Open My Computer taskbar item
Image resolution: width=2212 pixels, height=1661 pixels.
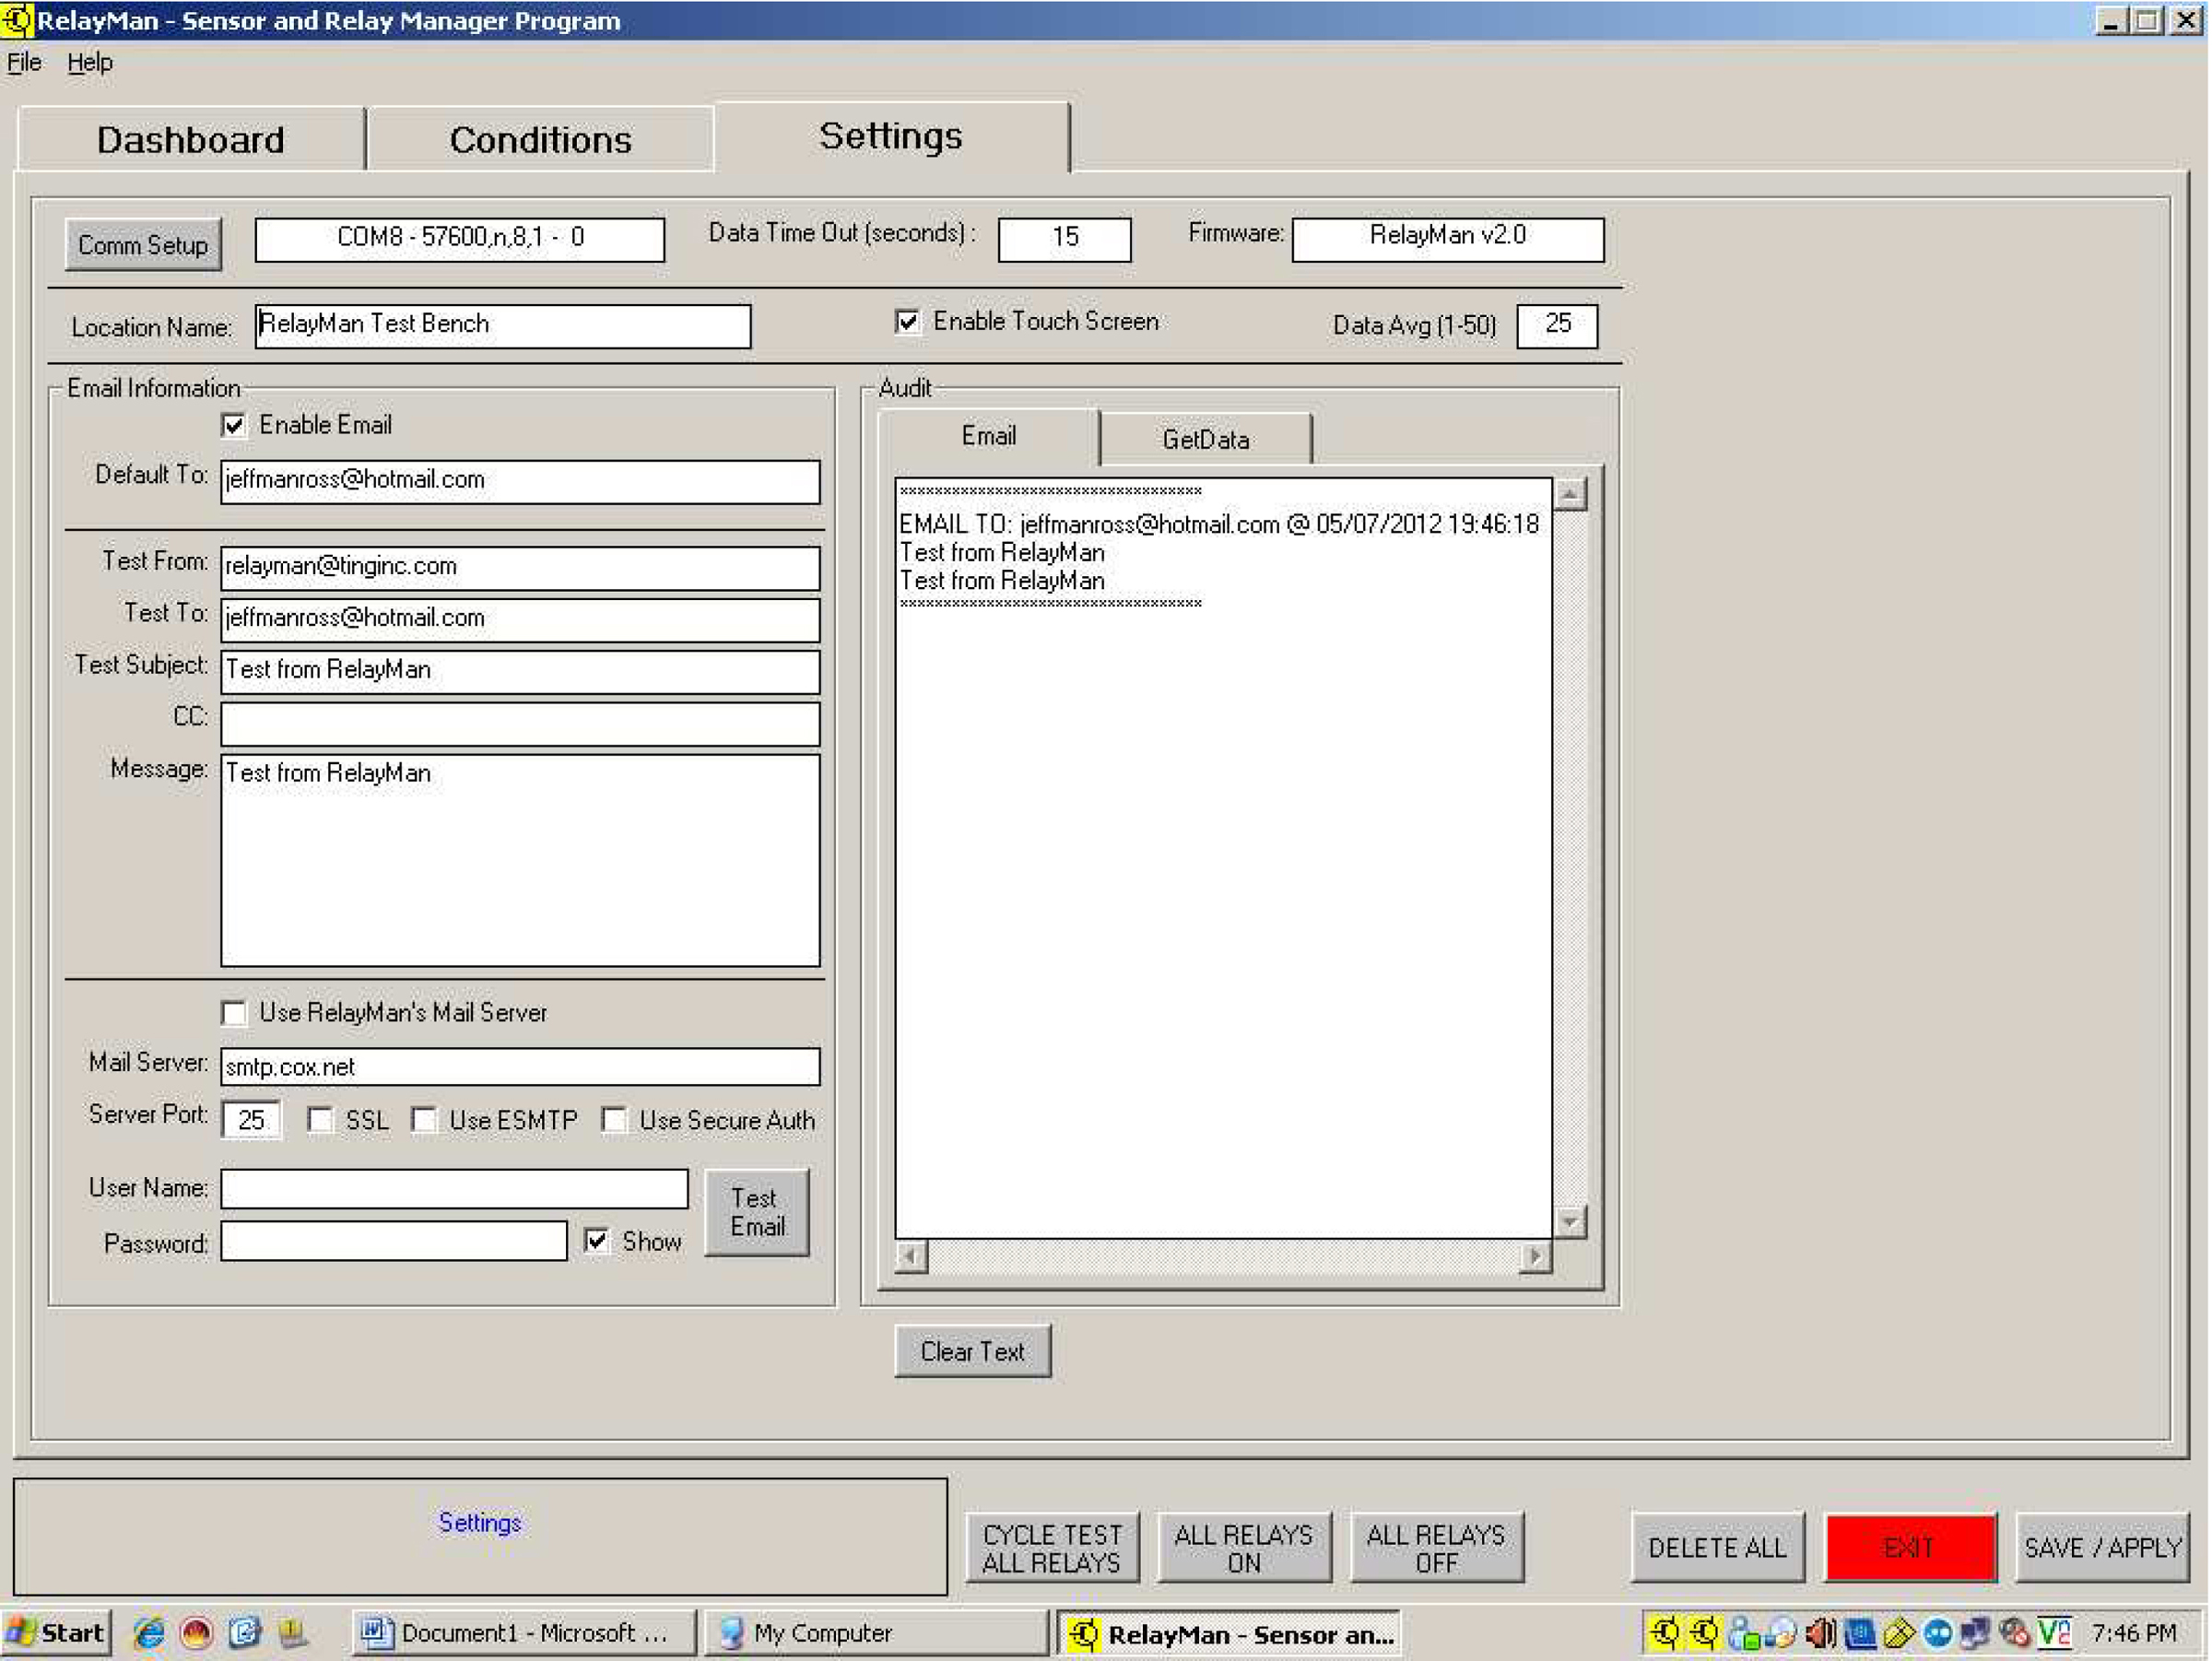click(874, 1633)
